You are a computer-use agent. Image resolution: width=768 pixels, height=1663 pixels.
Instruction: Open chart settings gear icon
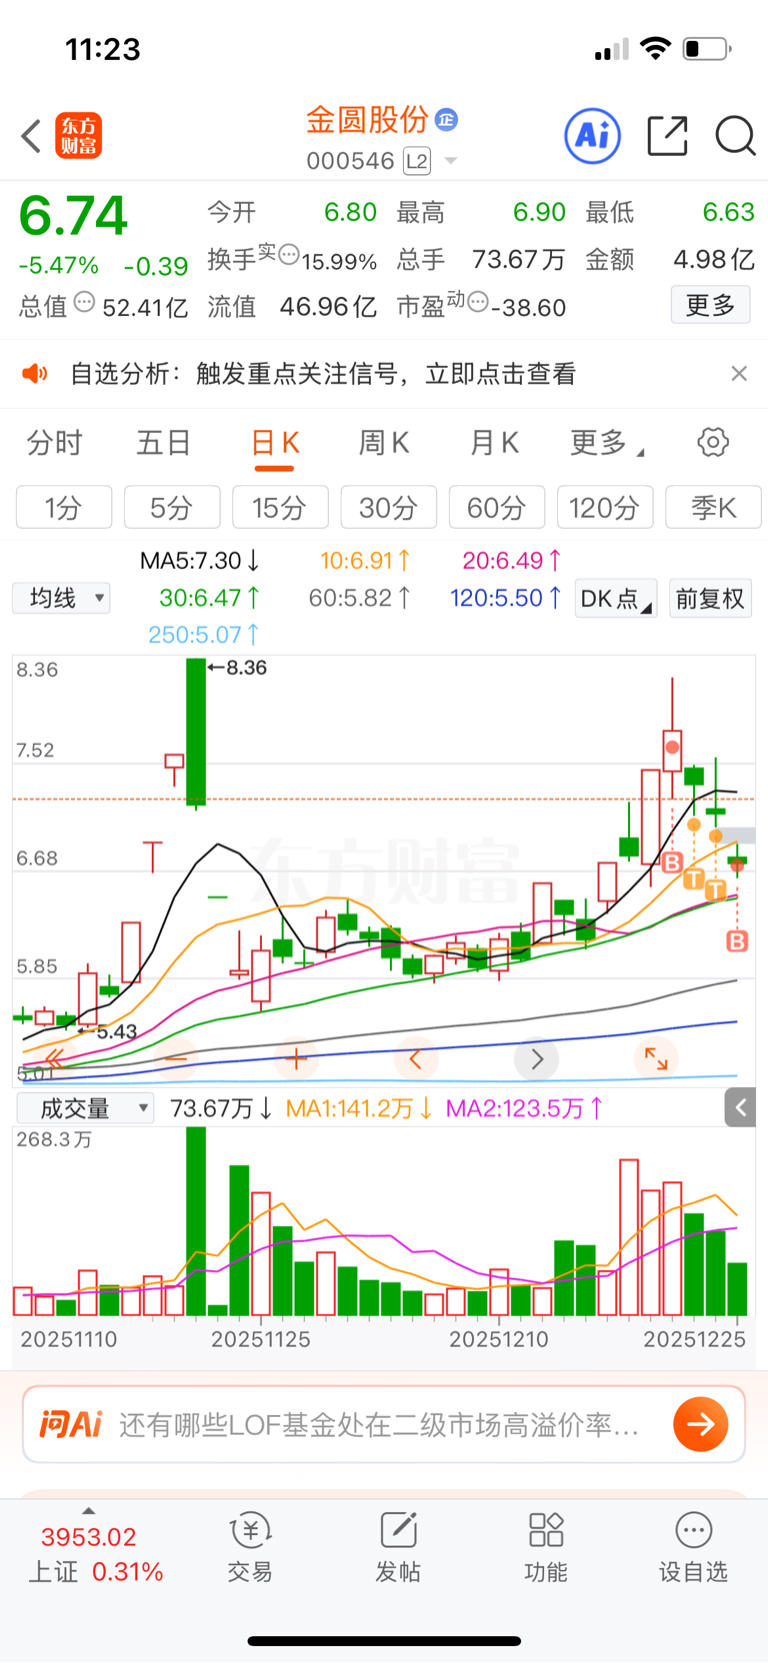click(713, 442)
